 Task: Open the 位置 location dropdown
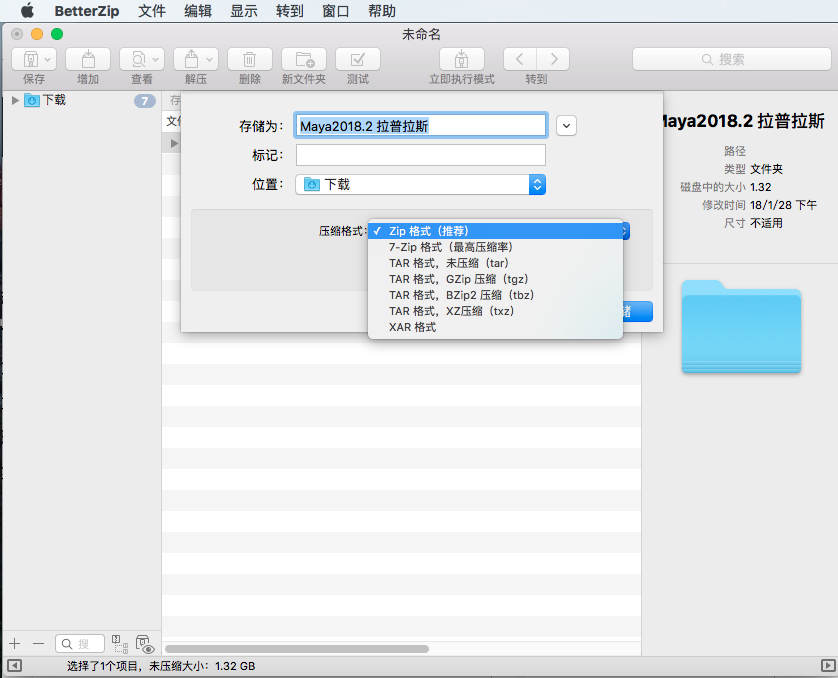[421, 184]
